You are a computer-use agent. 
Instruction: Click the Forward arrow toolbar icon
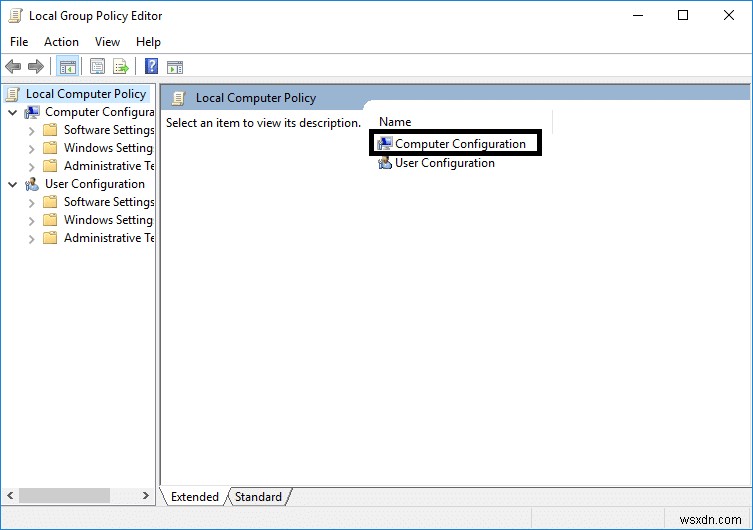[x=36, y=66]
